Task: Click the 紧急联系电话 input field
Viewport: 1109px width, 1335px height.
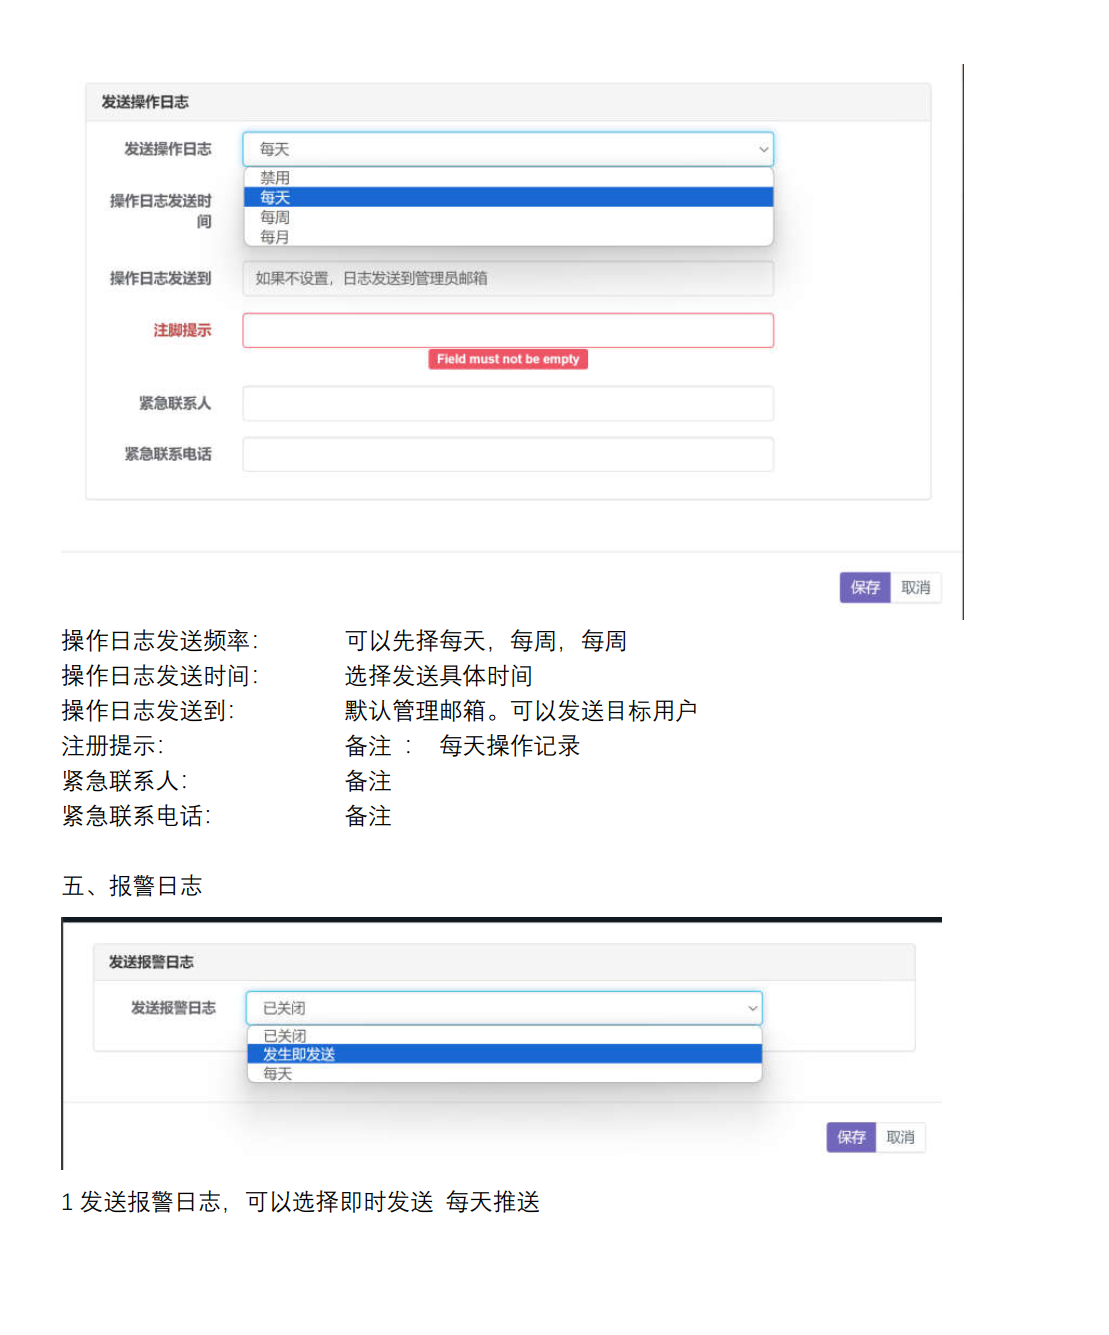Action: point(508,454)
